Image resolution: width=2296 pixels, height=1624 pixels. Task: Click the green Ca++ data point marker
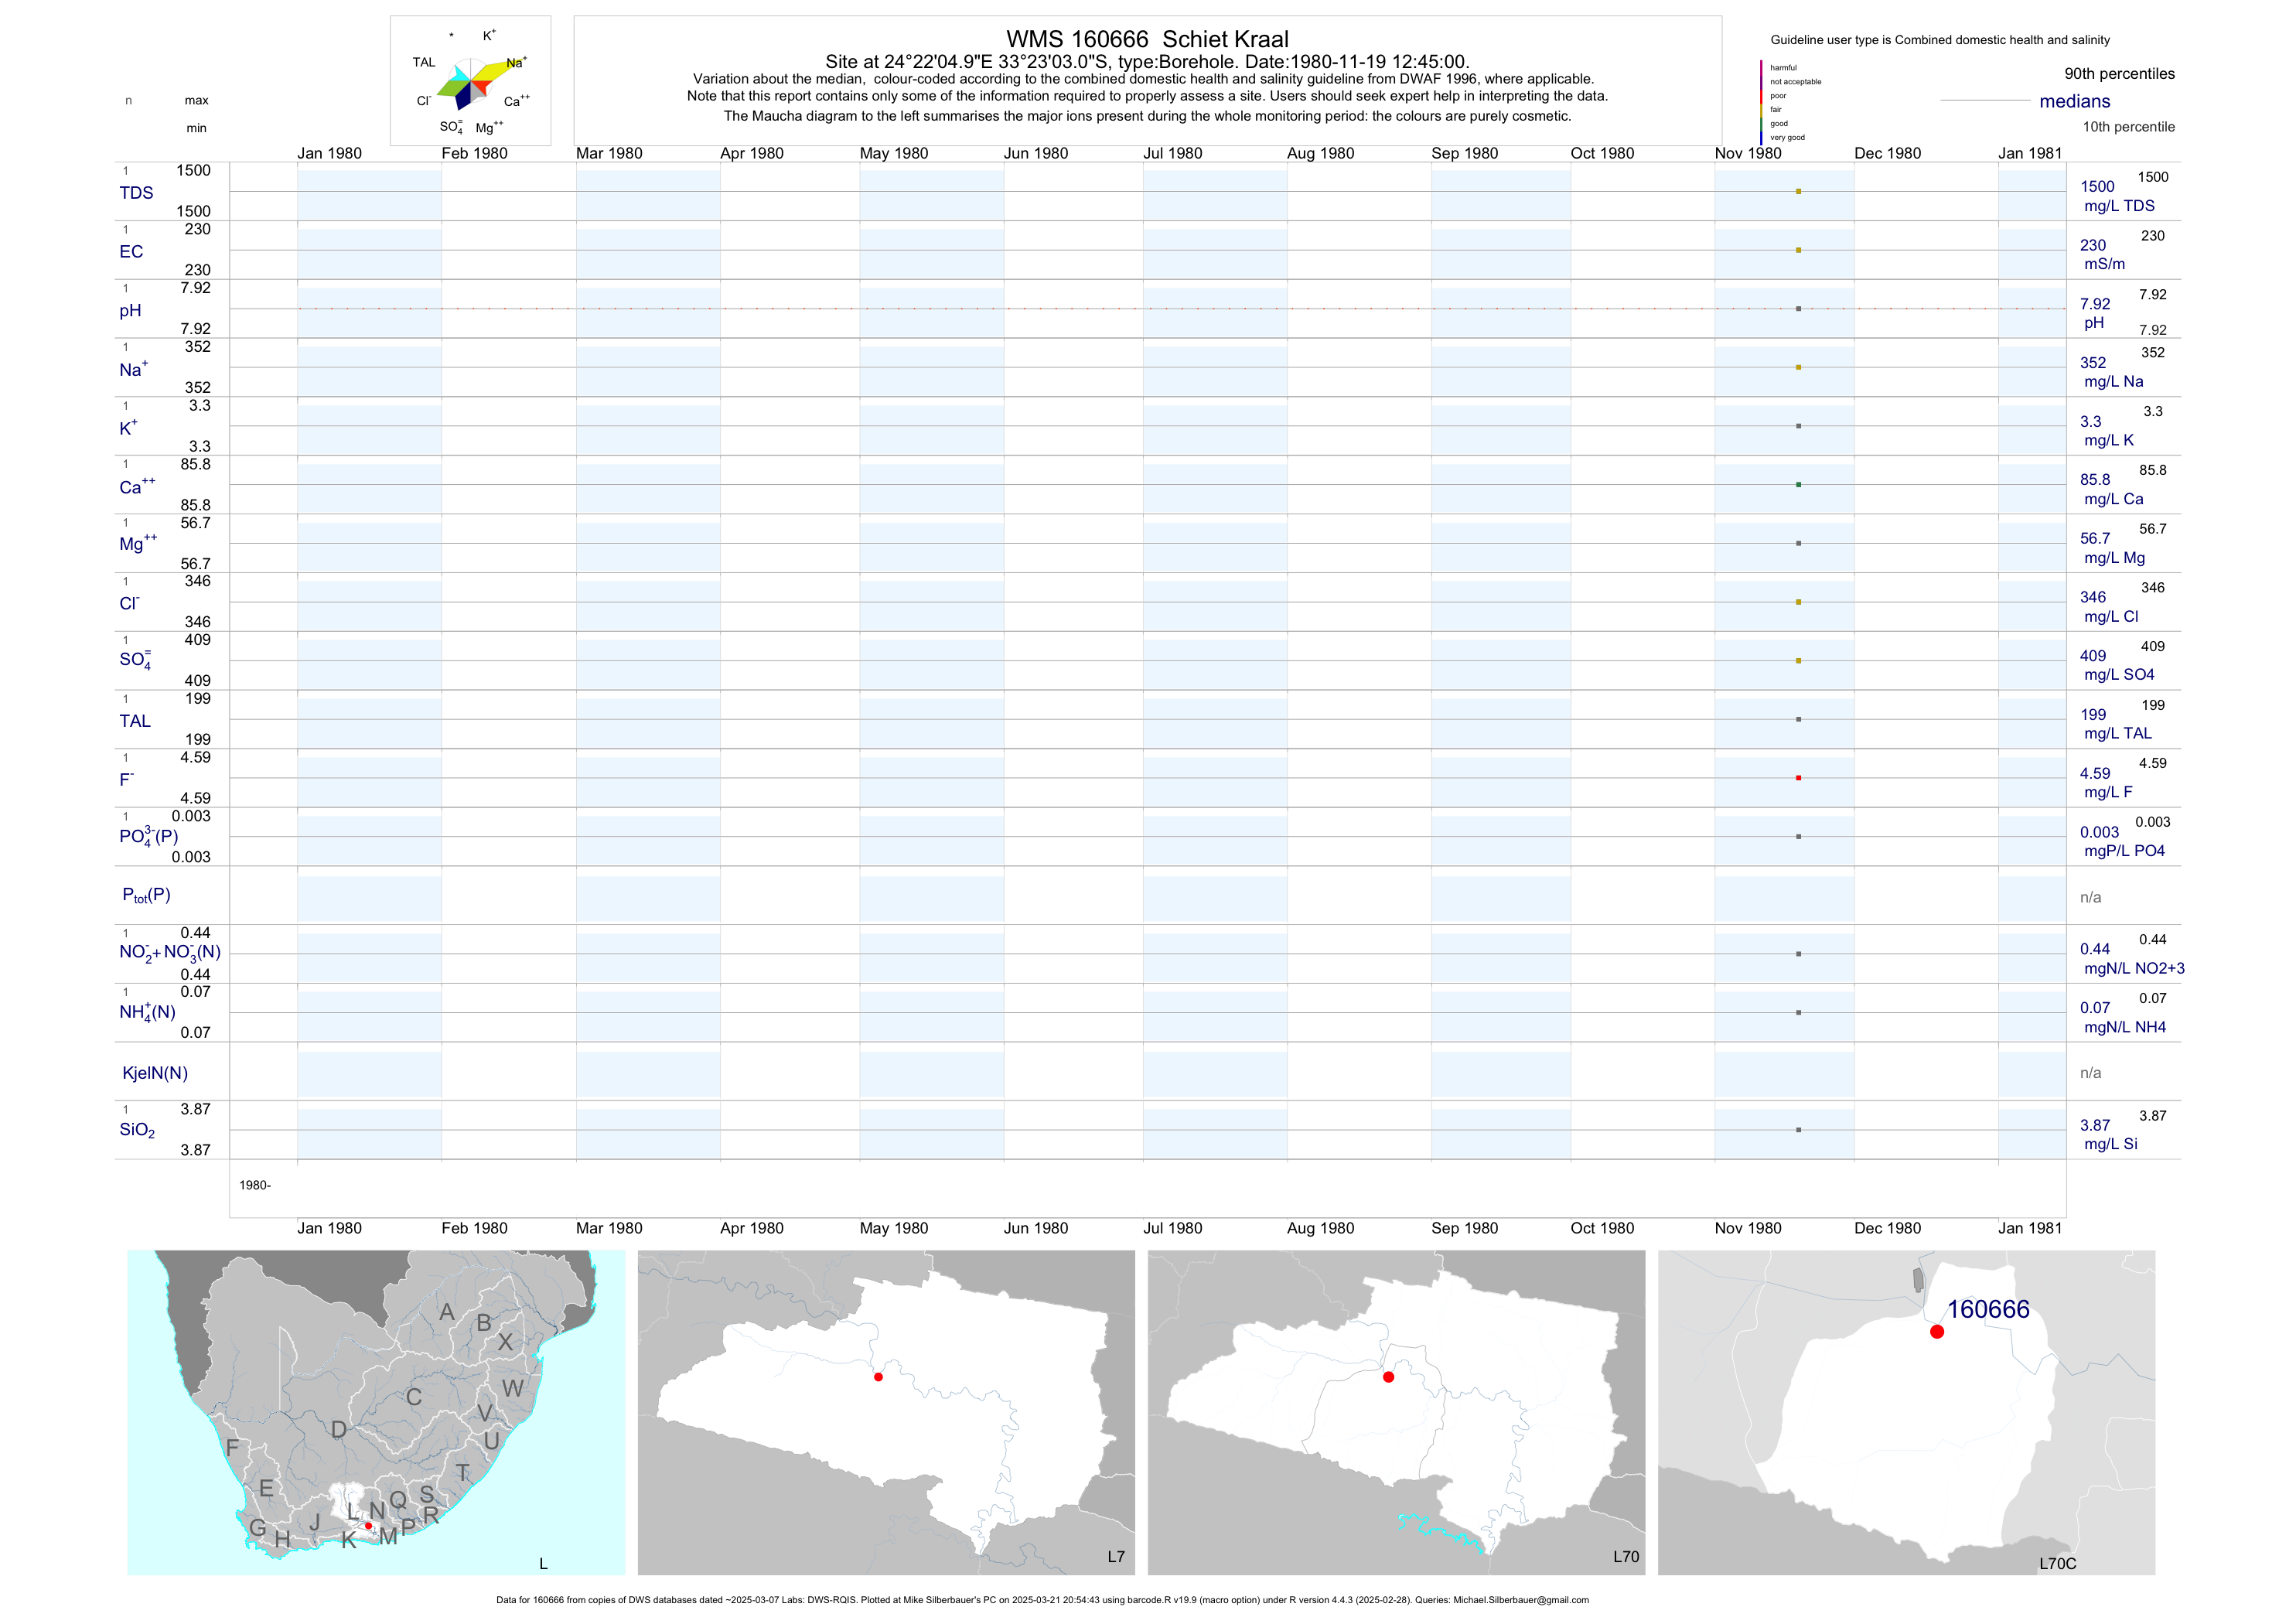[x=1798, y=485]
